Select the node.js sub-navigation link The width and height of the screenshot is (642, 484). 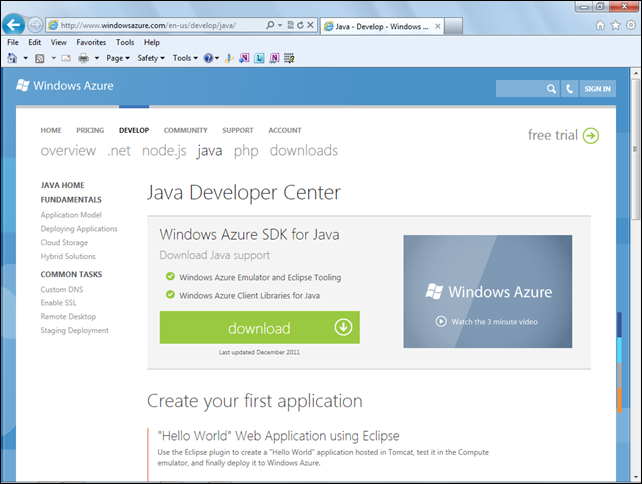click(164, 151)
